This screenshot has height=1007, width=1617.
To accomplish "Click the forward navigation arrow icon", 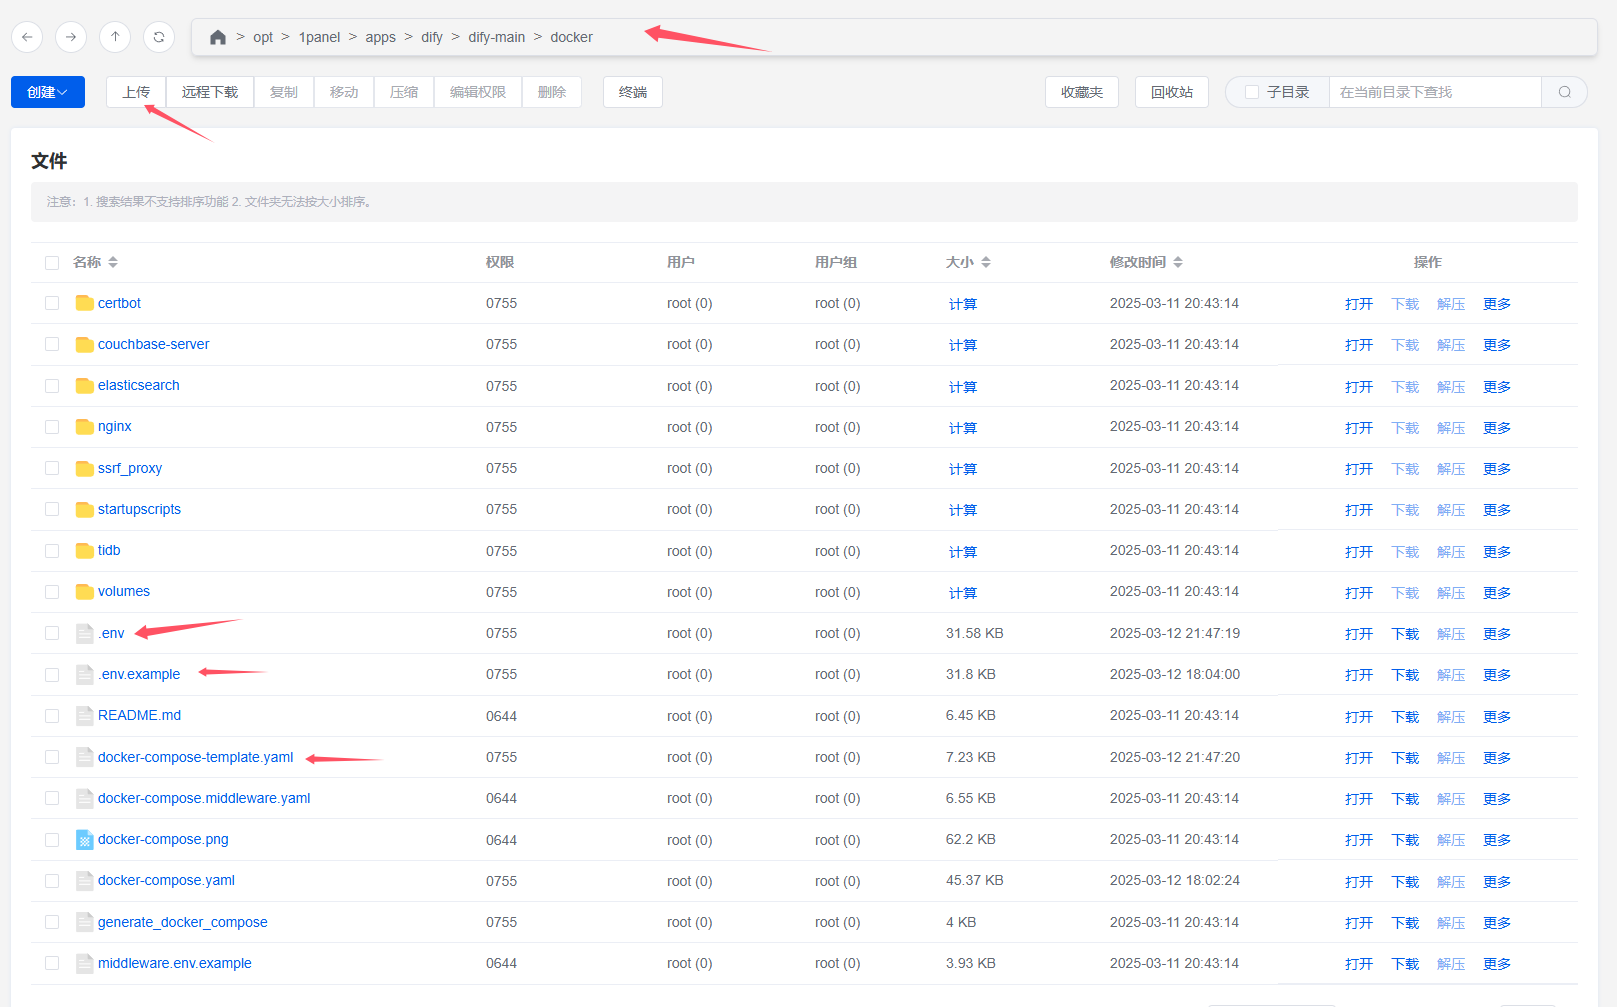I will tap(71, 37).
